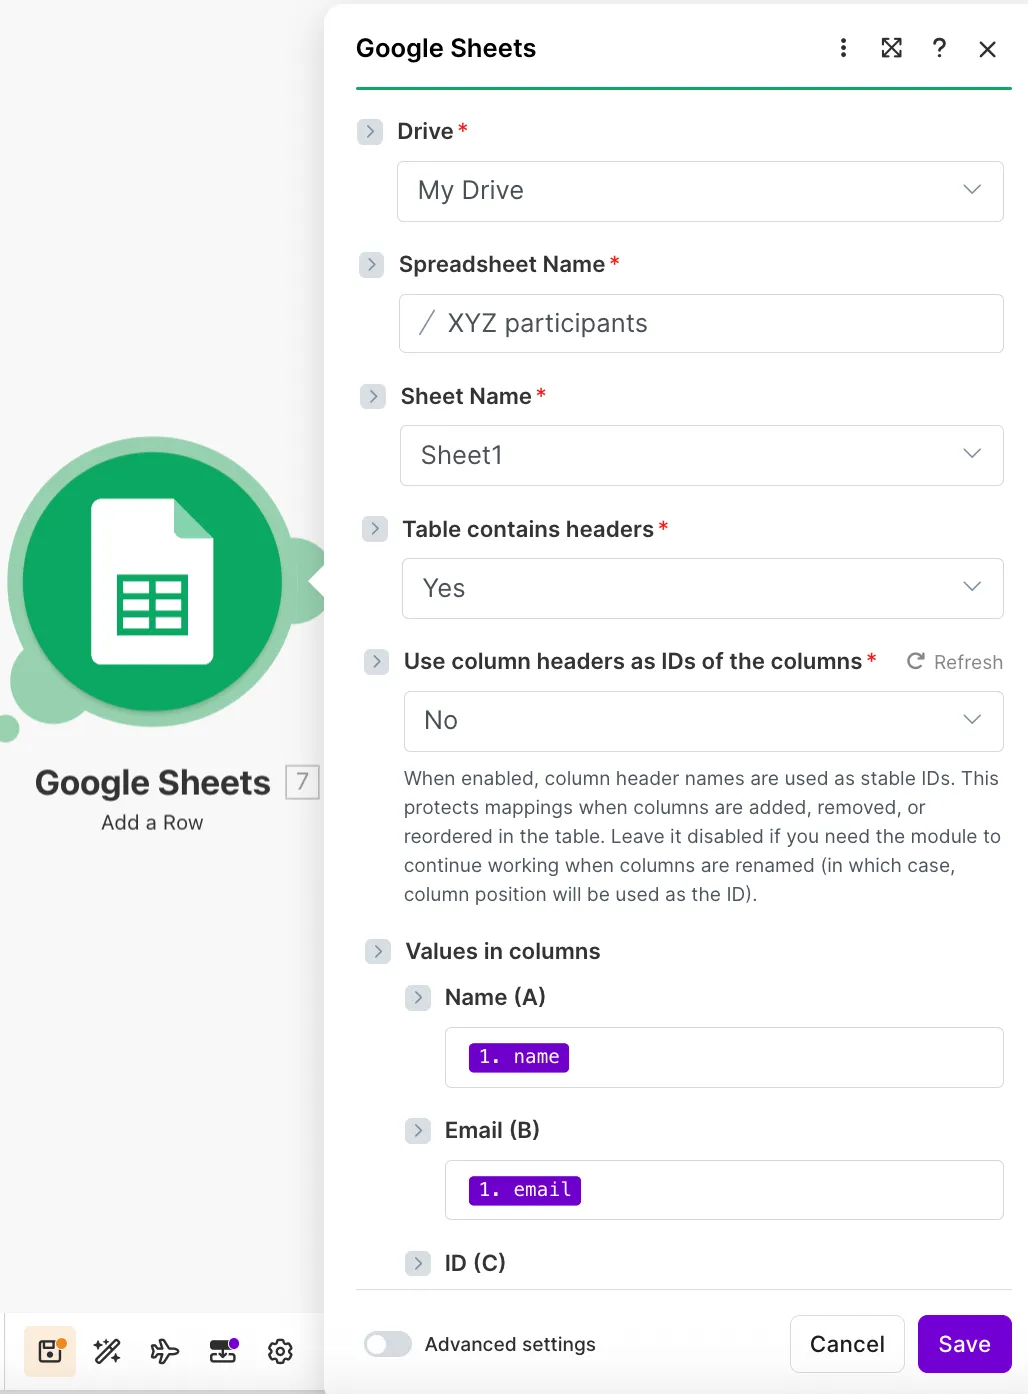
Task: Click the save scenario icon in bottom toolbar
Action: (x=50, y=1351)
